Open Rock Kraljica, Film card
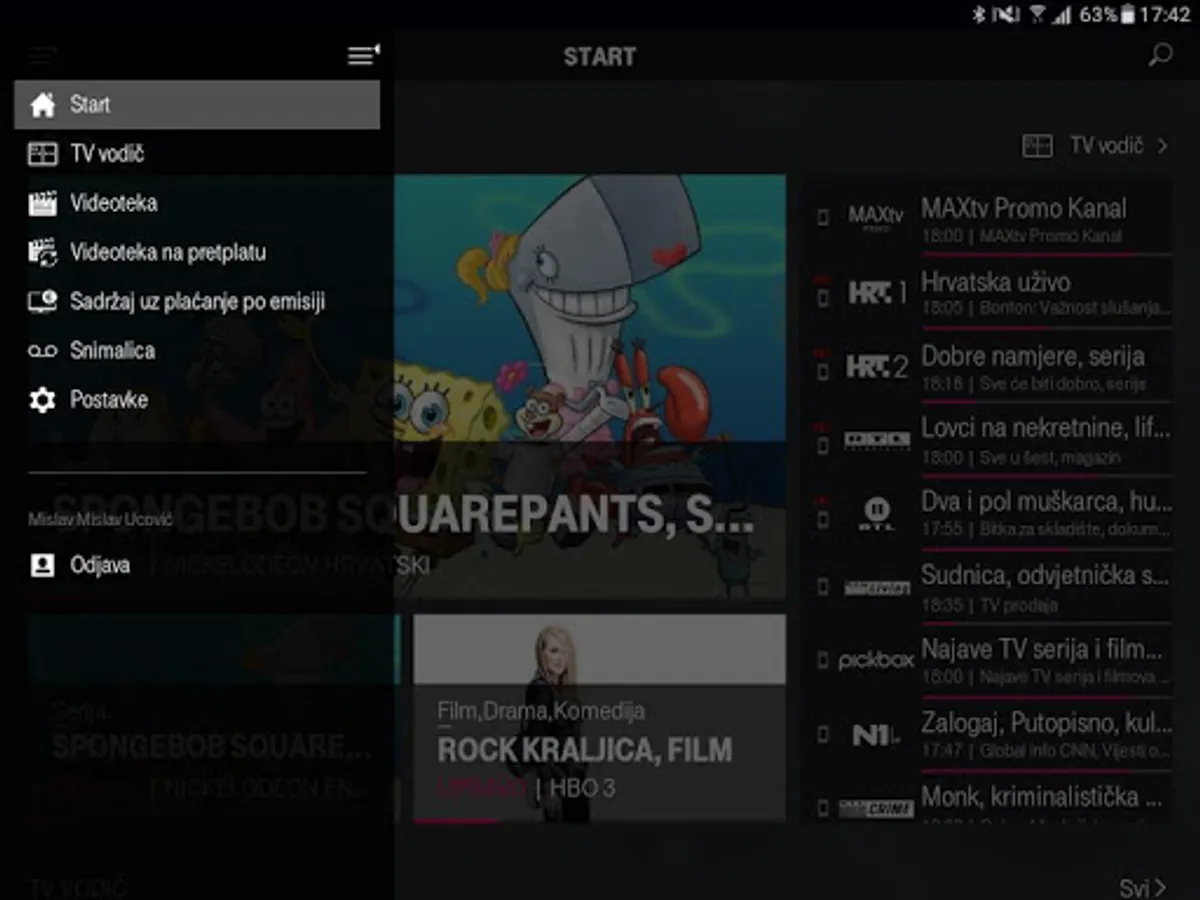 coord(600,719)
